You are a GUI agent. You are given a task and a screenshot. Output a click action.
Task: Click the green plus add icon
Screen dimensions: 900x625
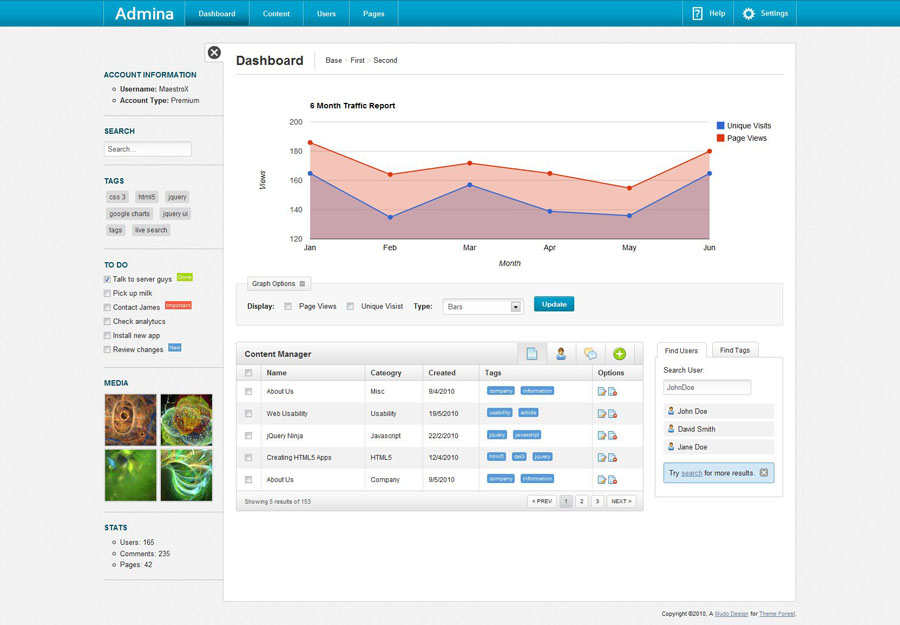tap(619, 354)
